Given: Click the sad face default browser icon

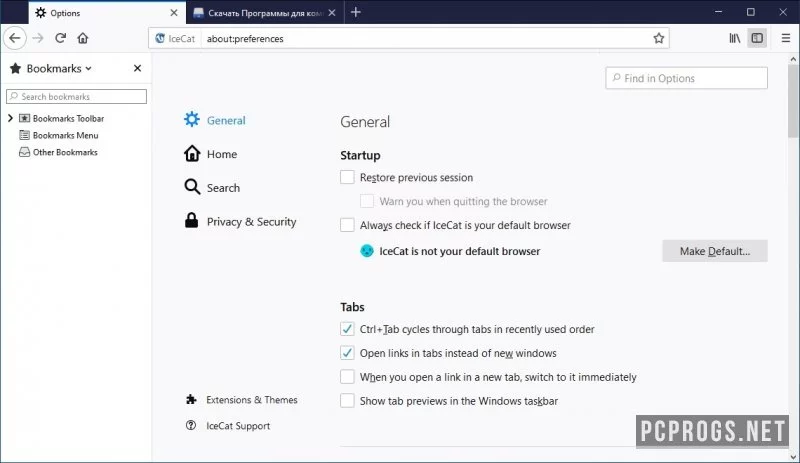Looking at the screenshot, I should 367,251.
